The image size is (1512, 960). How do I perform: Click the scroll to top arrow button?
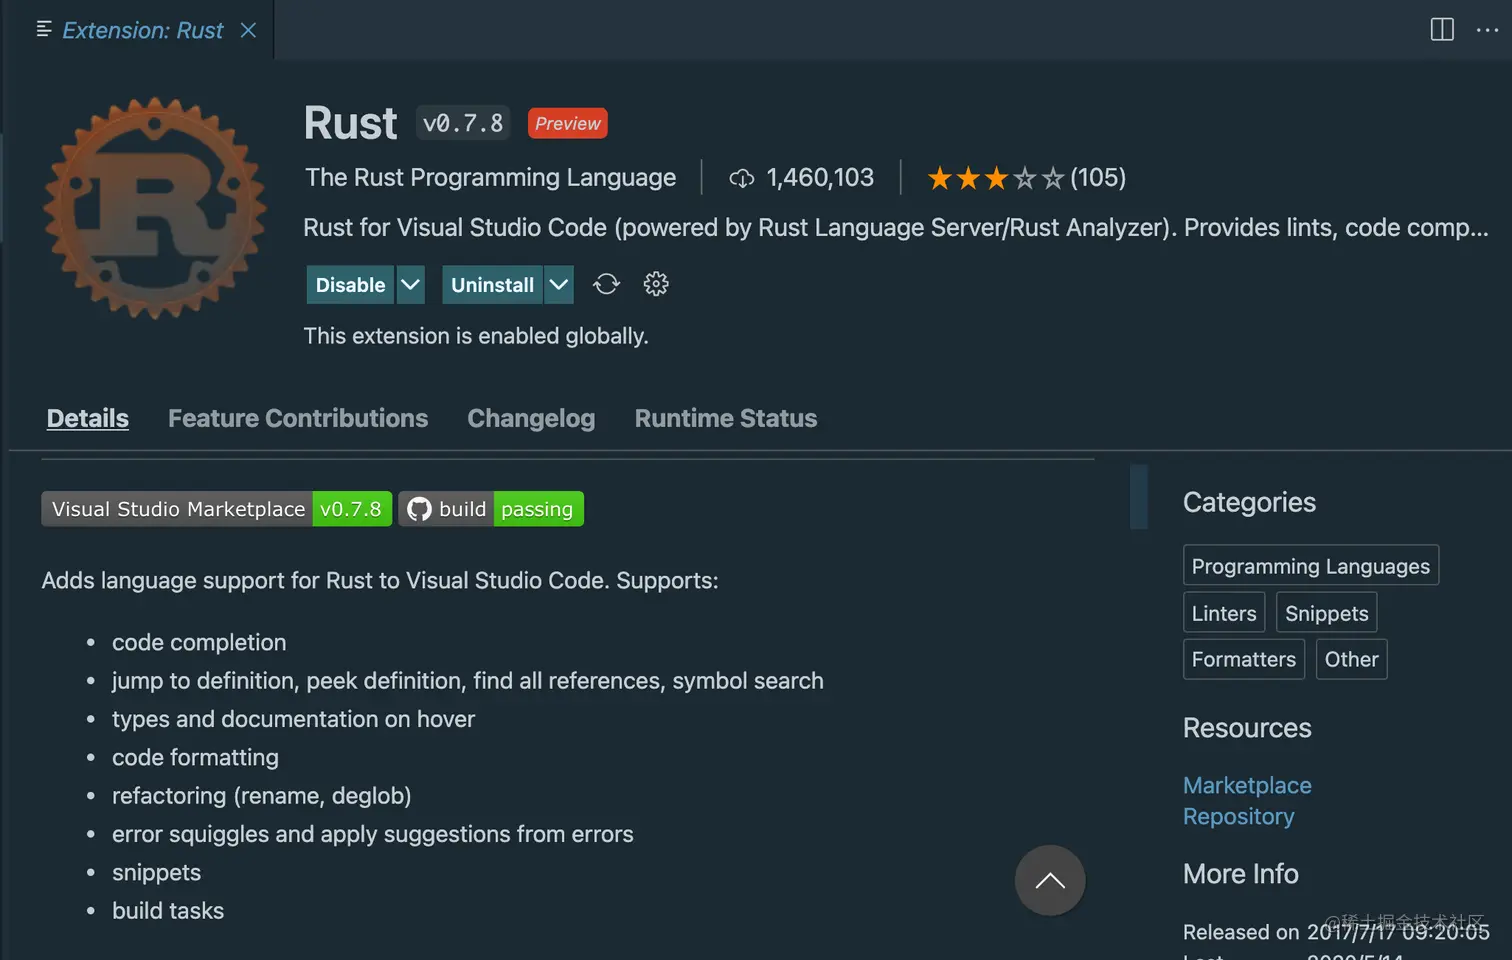[1050, 880]
